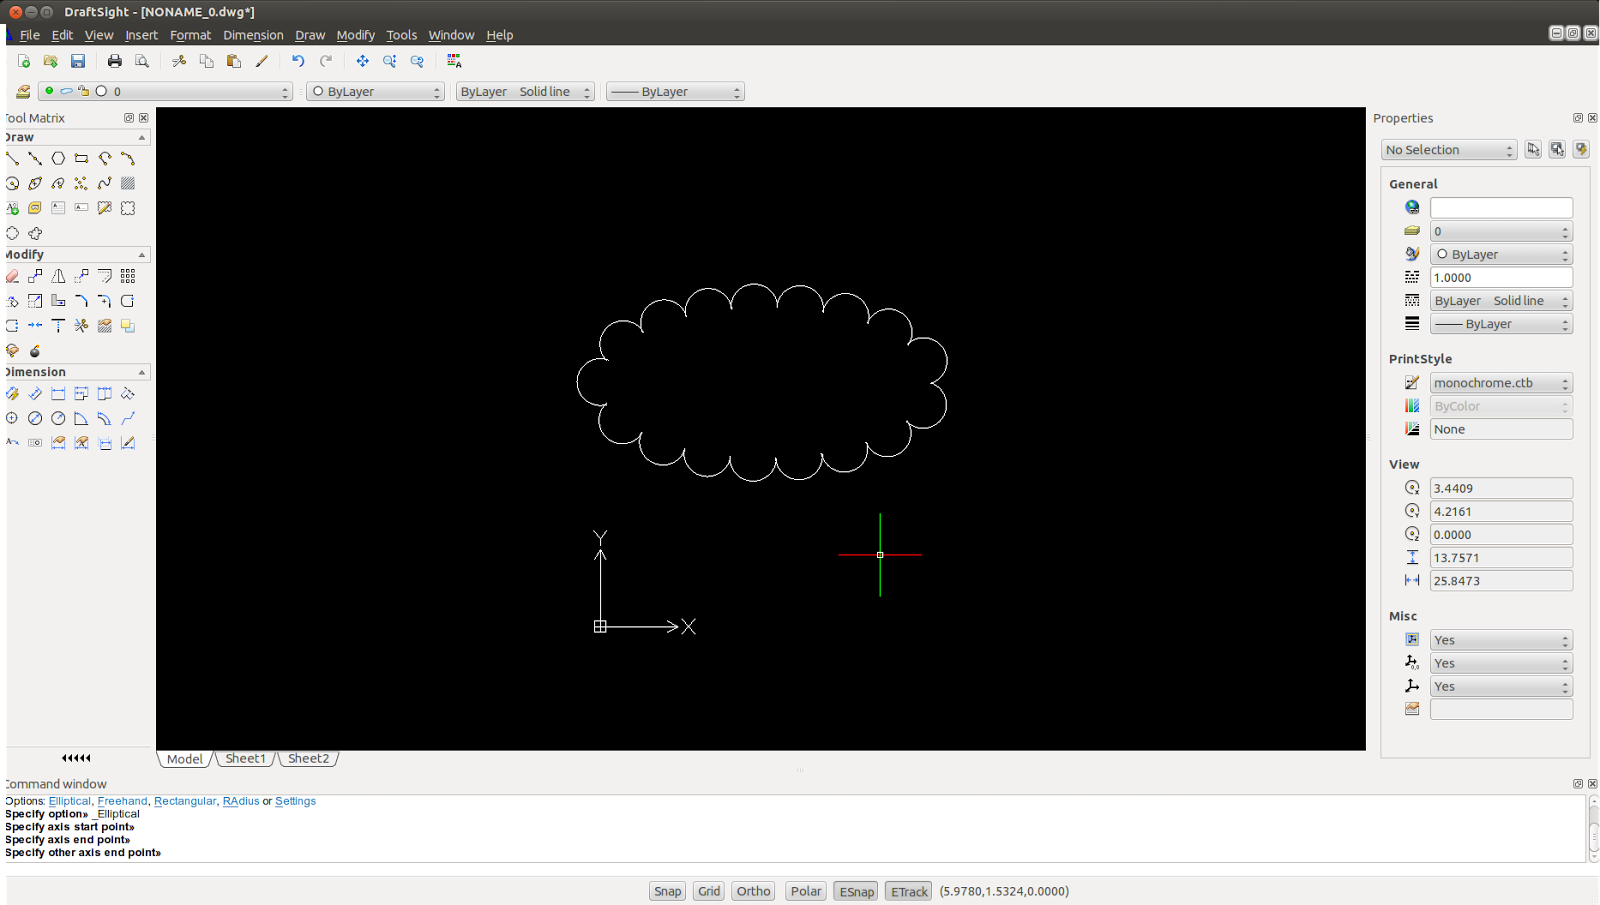
Task: Select the Rectangle draw tool
Action: tap(81, 158)
